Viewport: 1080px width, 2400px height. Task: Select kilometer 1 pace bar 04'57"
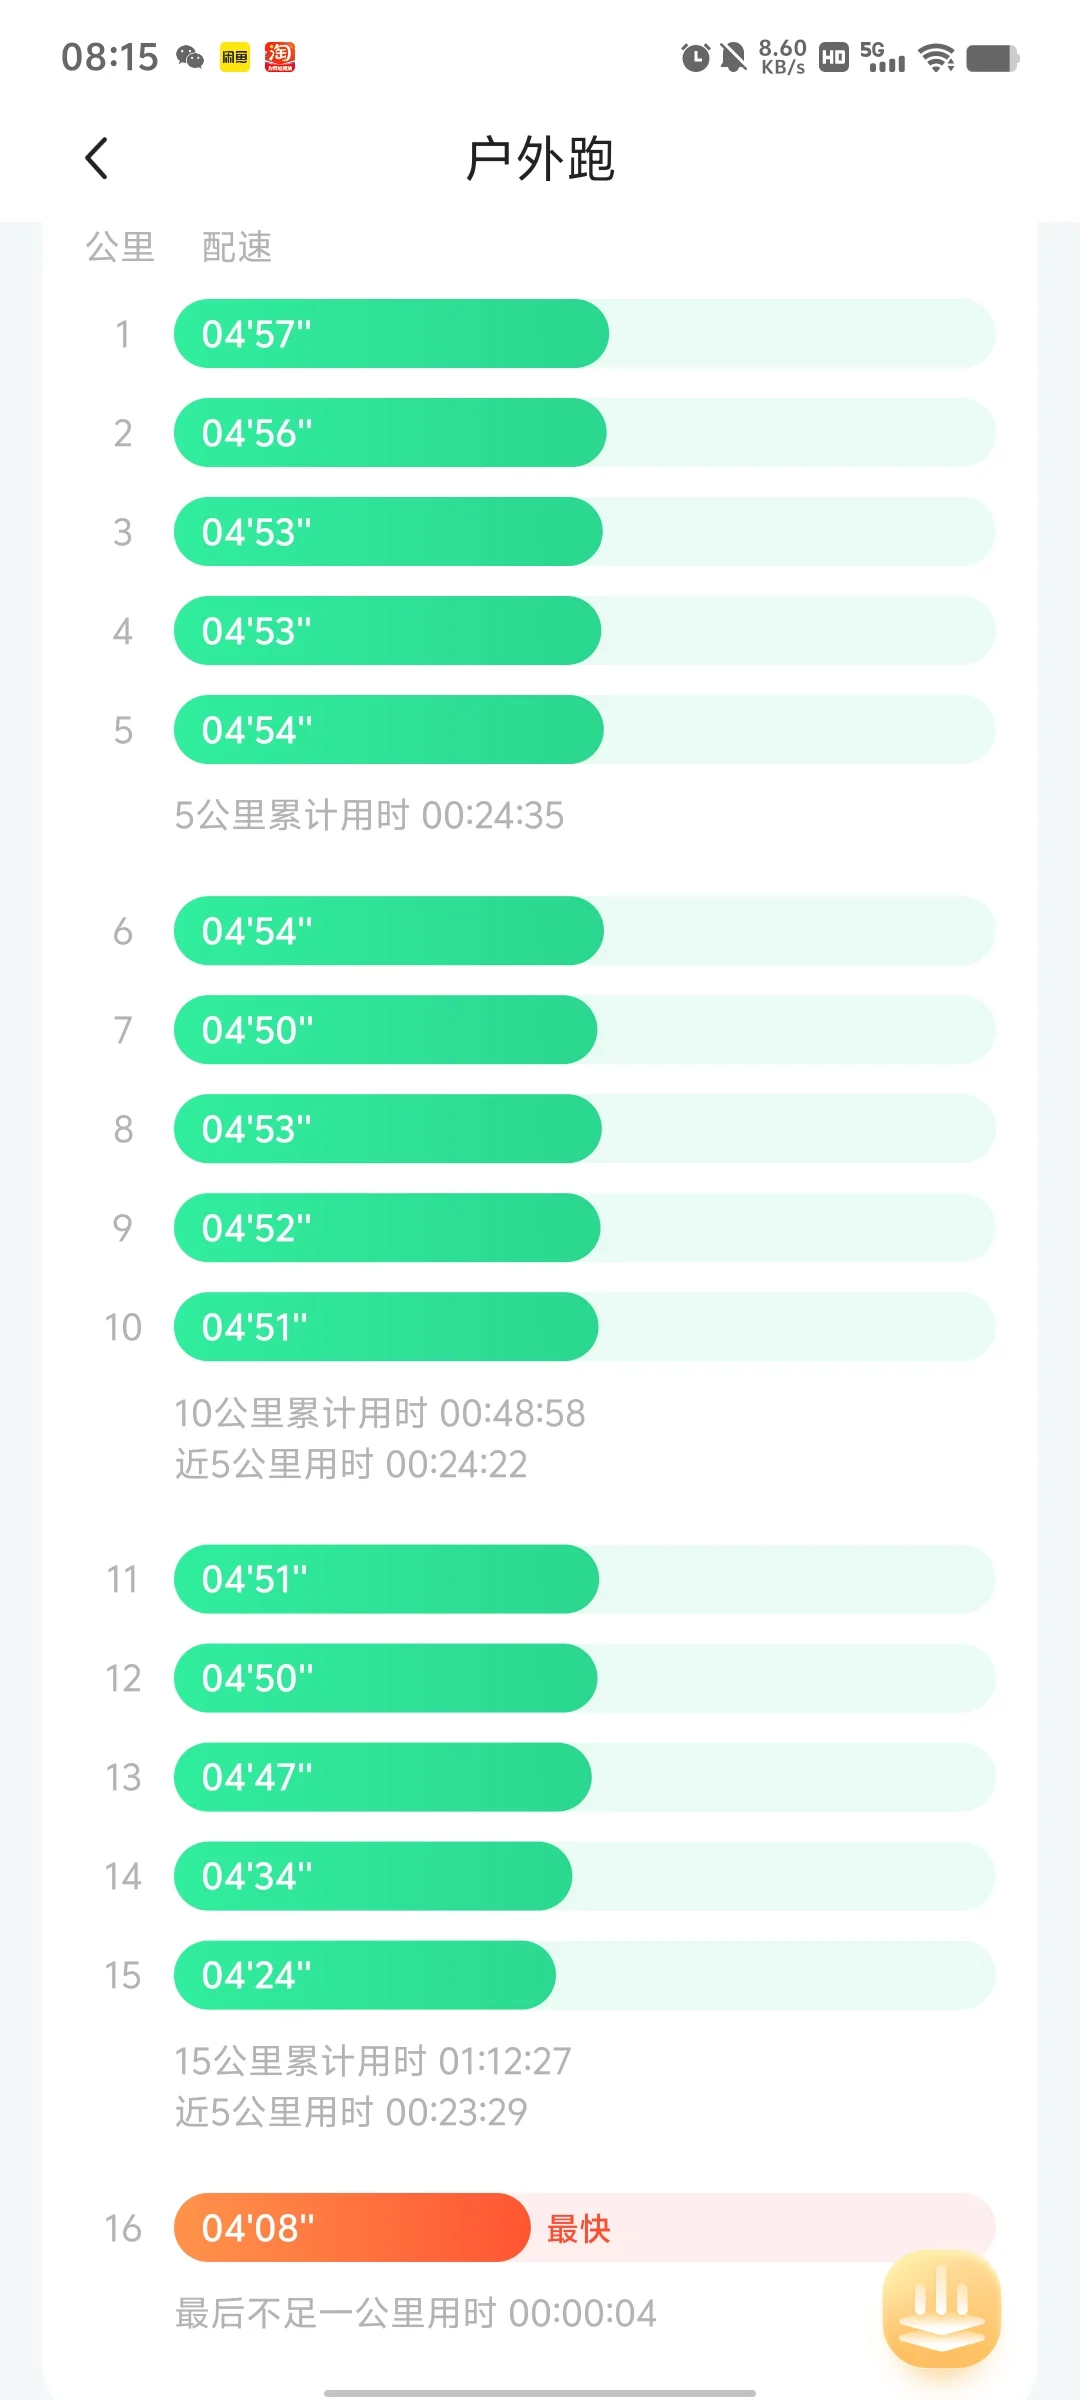[391, 333]
